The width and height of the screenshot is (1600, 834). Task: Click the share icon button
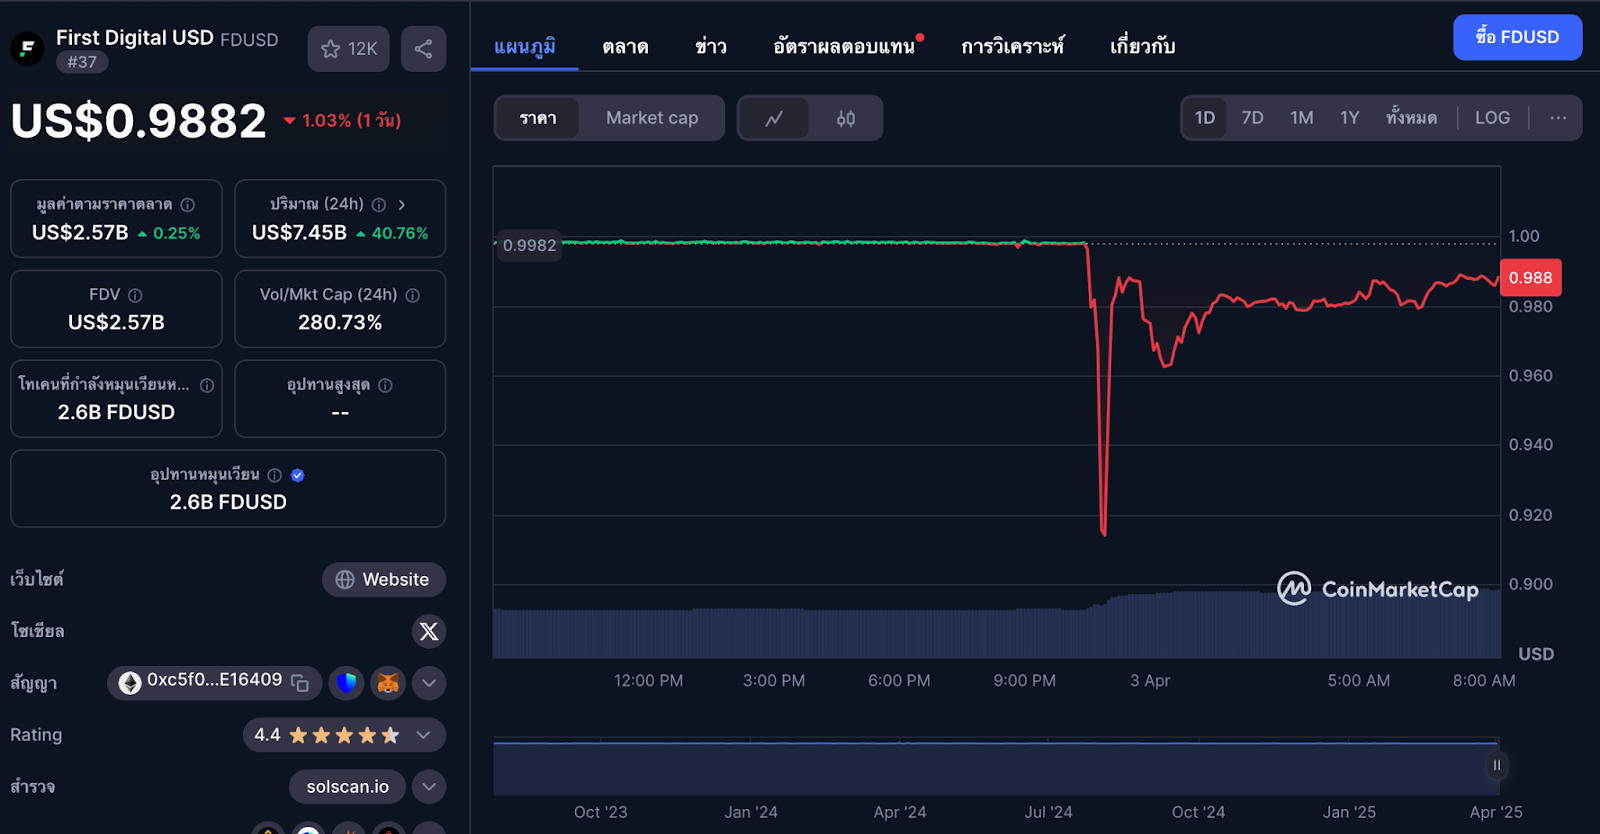tap(423, 49)
